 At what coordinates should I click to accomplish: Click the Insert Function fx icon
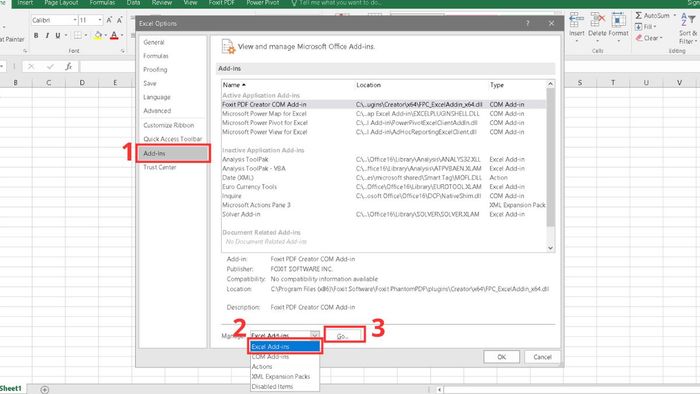69,66
